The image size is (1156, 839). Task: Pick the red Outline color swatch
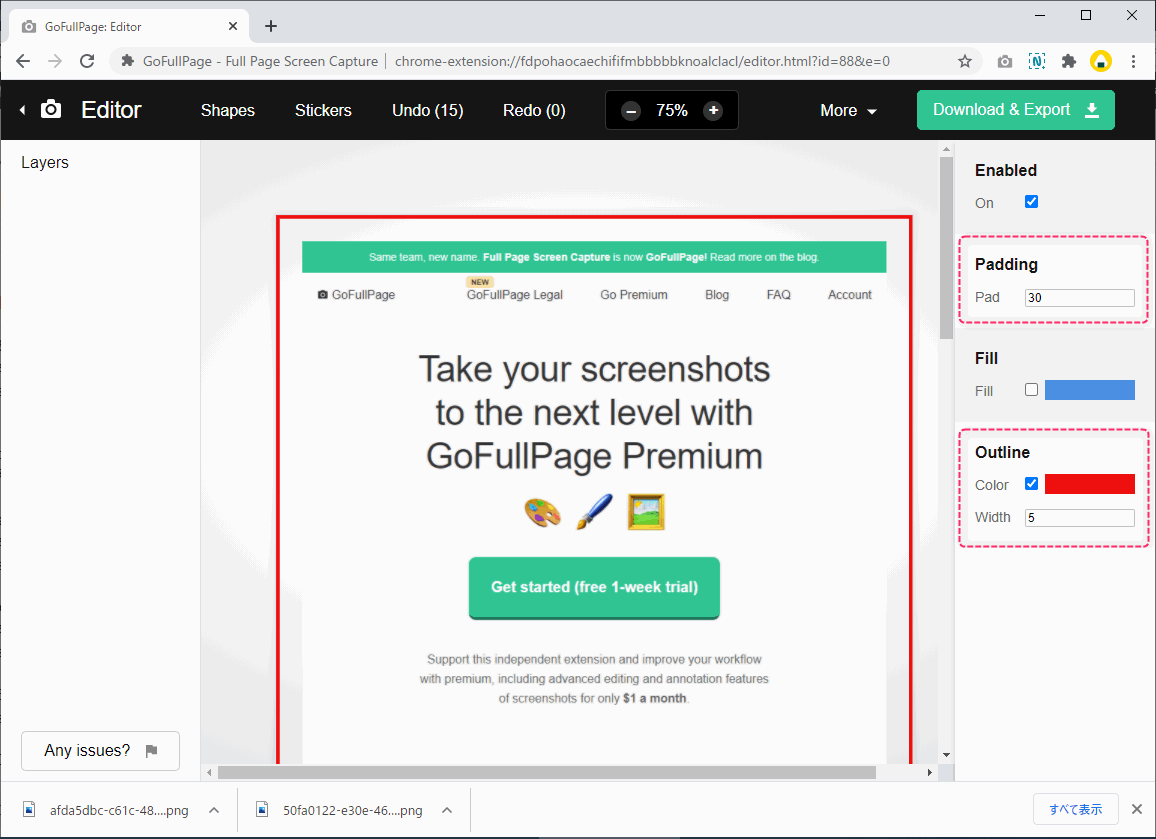1090,484
